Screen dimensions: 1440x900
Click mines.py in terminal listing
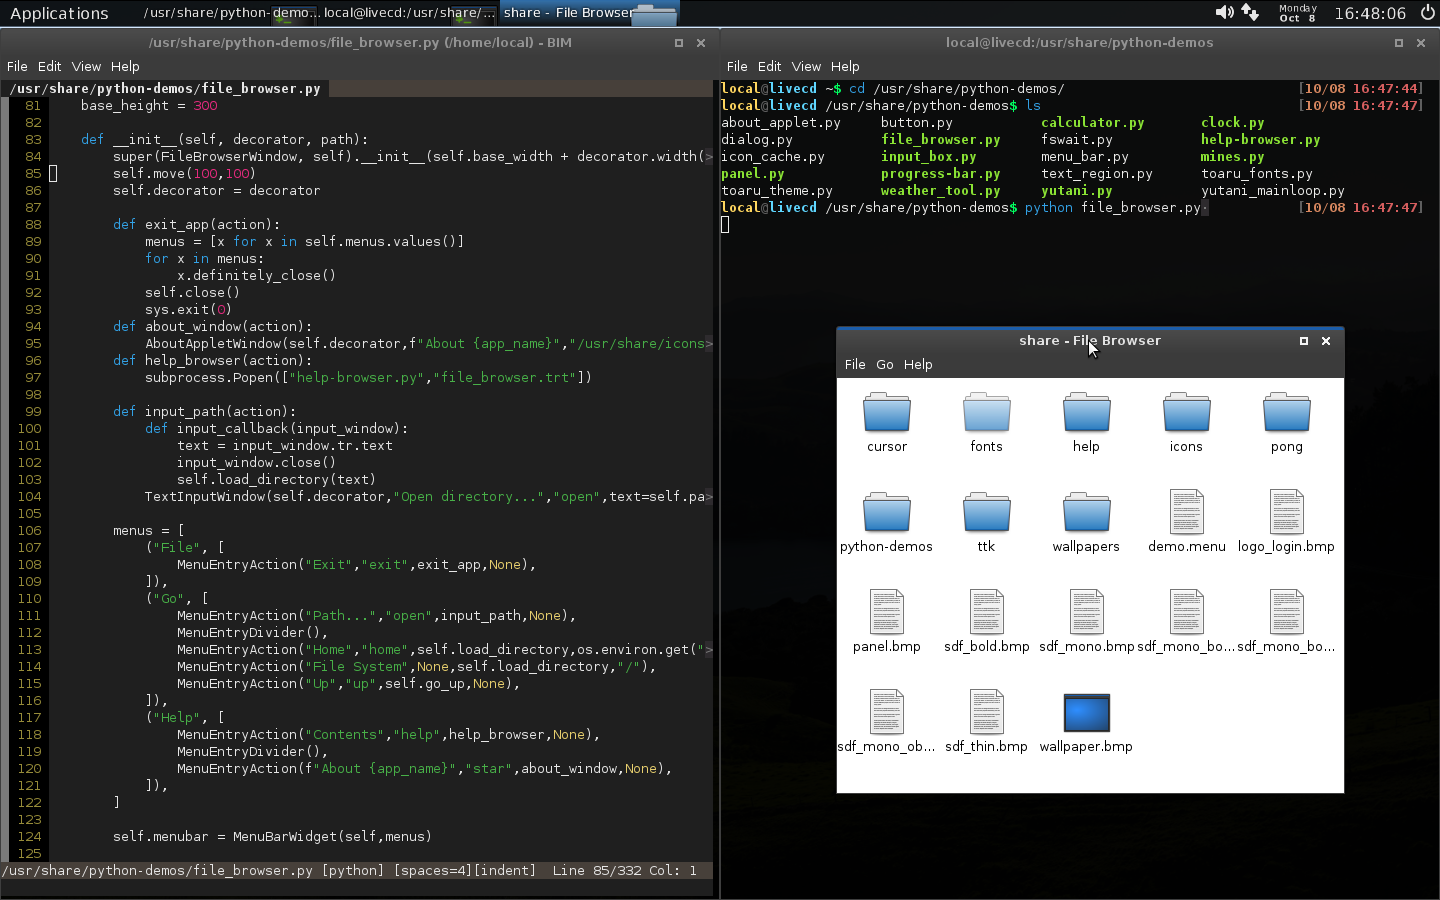tap(1232, 156)
